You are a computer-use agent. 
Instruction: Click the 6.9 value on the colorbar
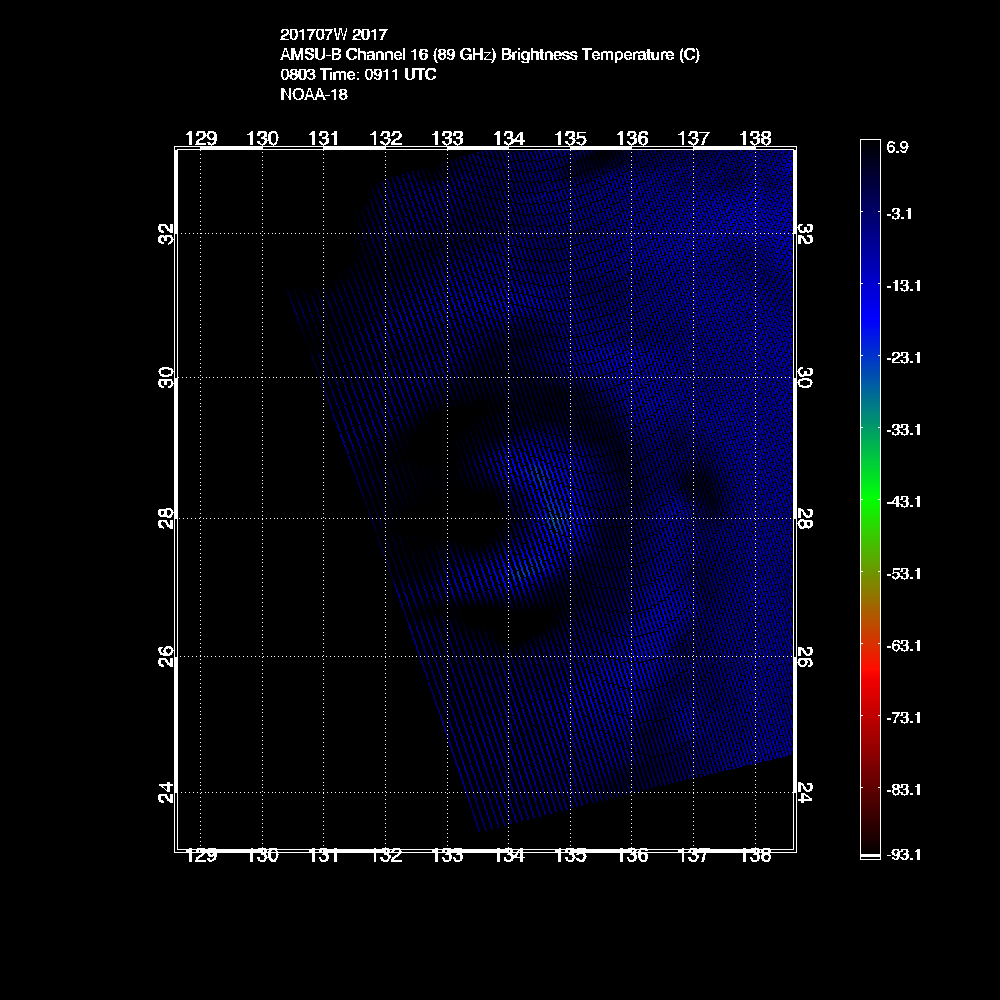897,147
